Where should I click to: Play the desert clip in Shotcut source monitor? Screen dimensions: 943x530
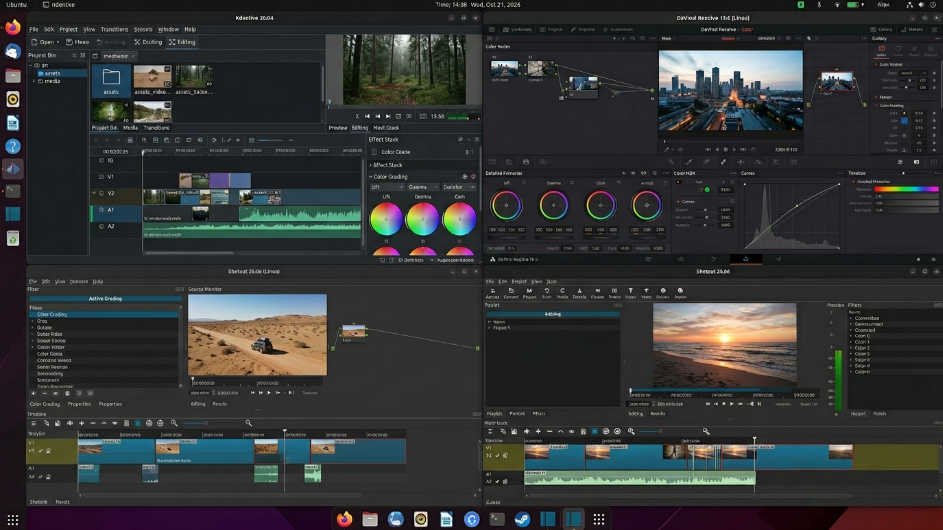click(268, 393)
